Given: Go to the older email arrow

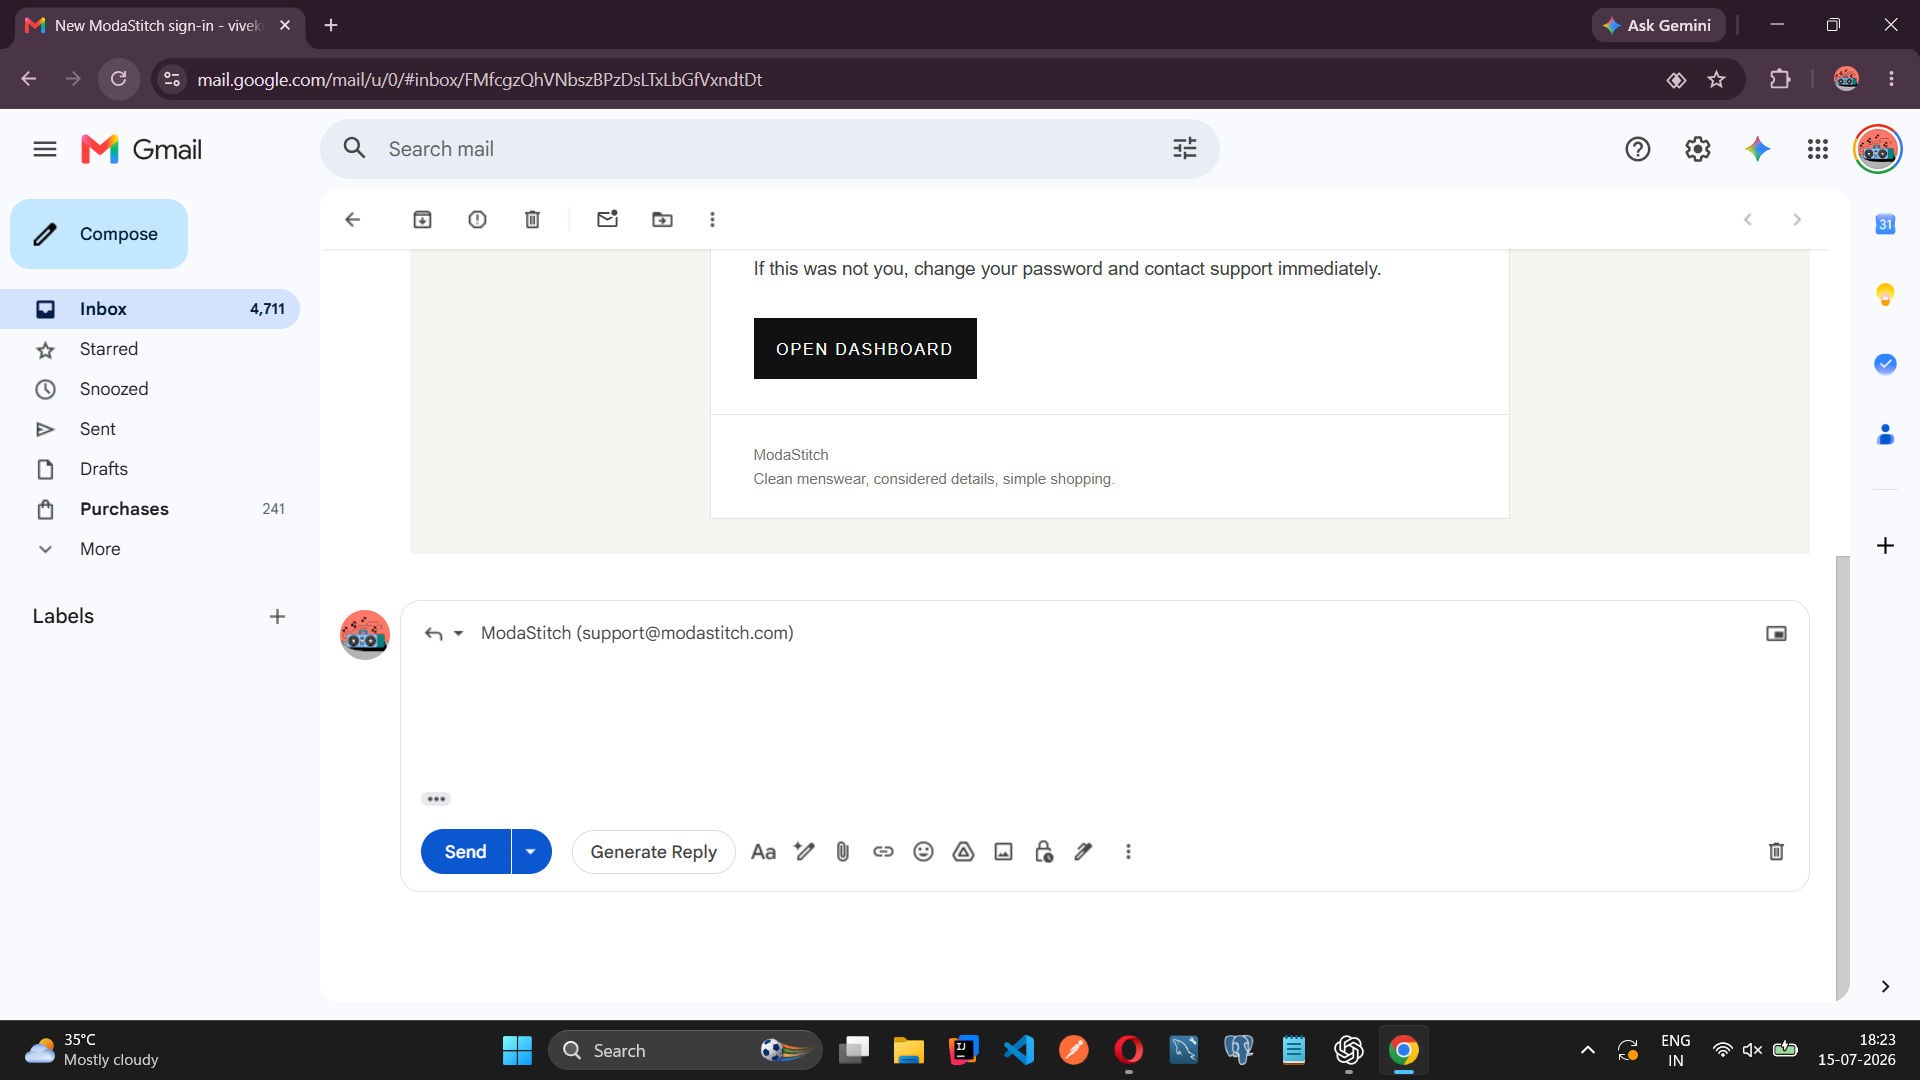Looking at the screenshot, I should [1797, 219].
